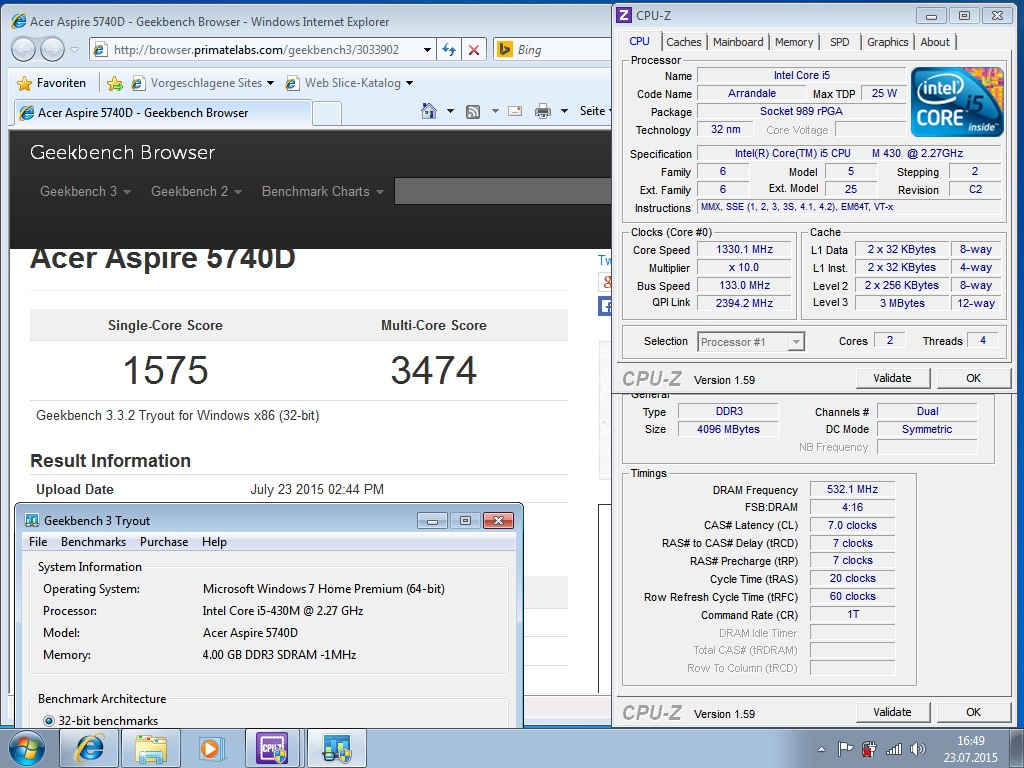Switch to CPU-Z Caches tab
Viewport: 1024px width, 768px height.
point(684,42)
